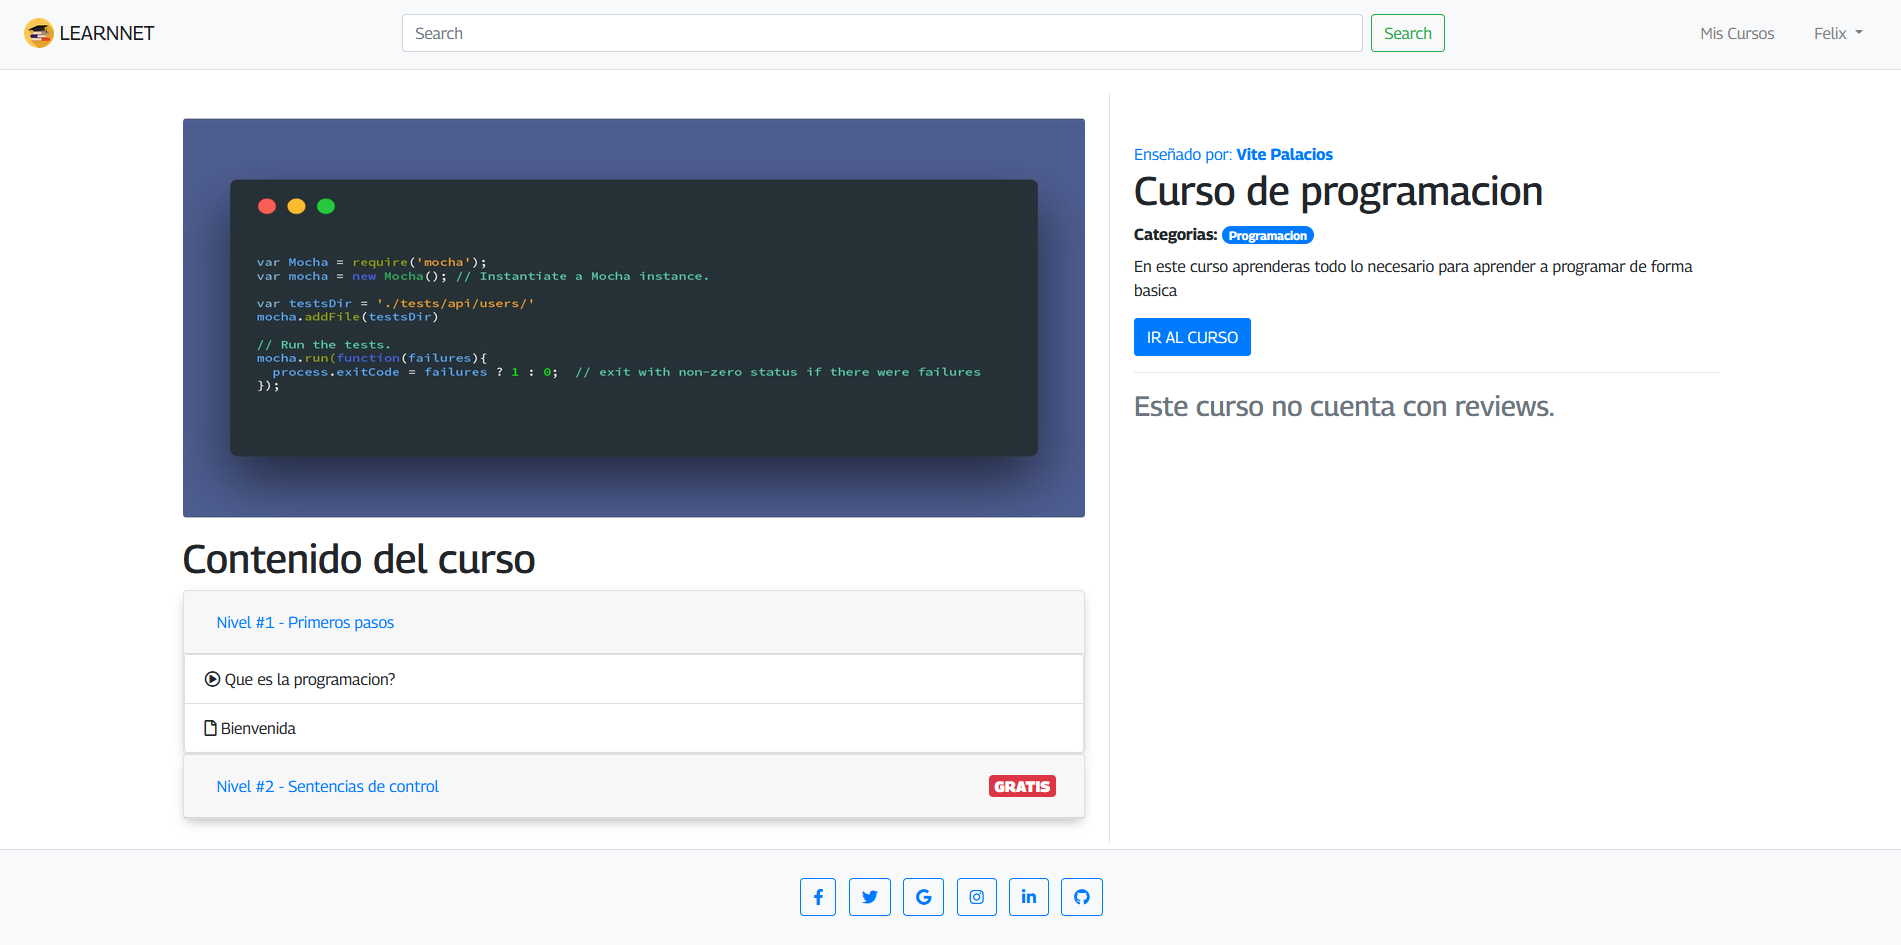This screenshot has height=945, width=1901.
Task: Click the LEARNNET logo icon
Action: pyautogui.click(x=38, y=33)
